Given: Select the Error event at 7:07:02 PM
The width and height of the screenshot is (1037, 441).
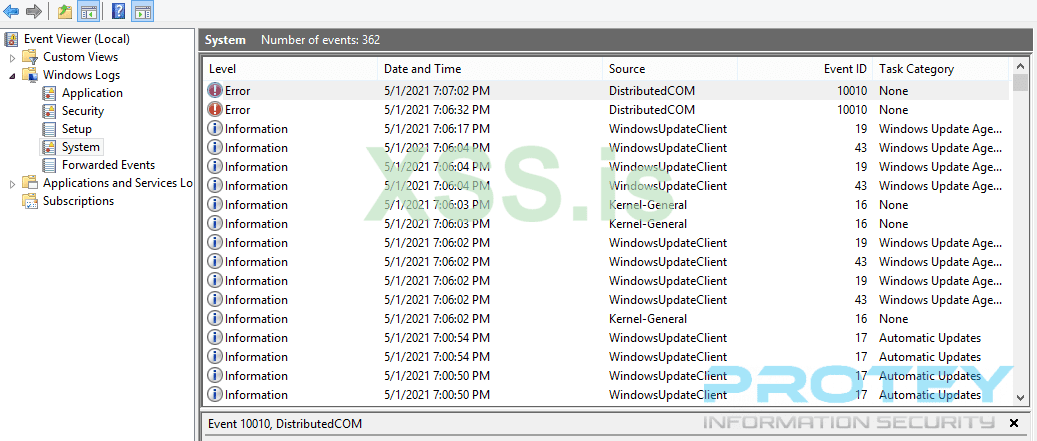Looking at the screenshot, I should point(606,91).
